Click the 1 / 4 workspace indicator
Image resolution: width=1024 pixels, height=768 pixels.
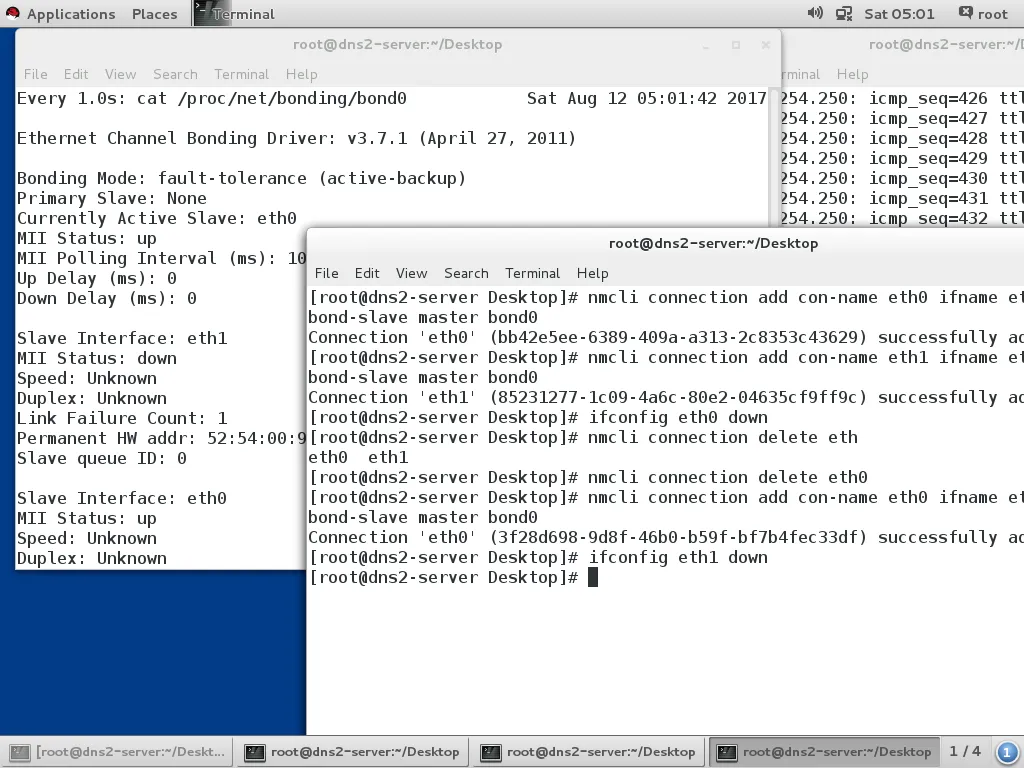pyautogui.click(x=965, y=752)
